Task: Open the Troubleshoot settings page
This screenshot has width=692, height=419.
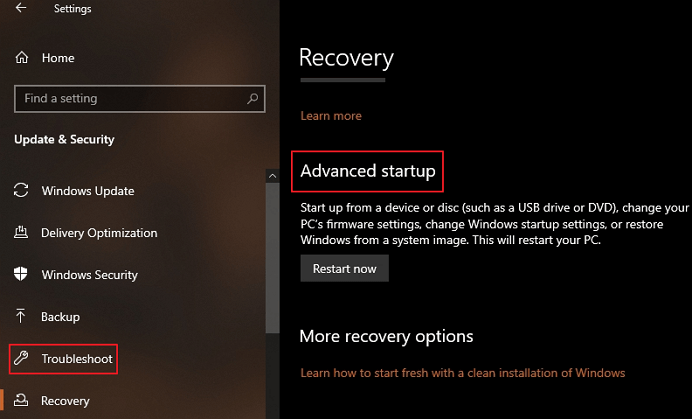Action: pos(77,359)
